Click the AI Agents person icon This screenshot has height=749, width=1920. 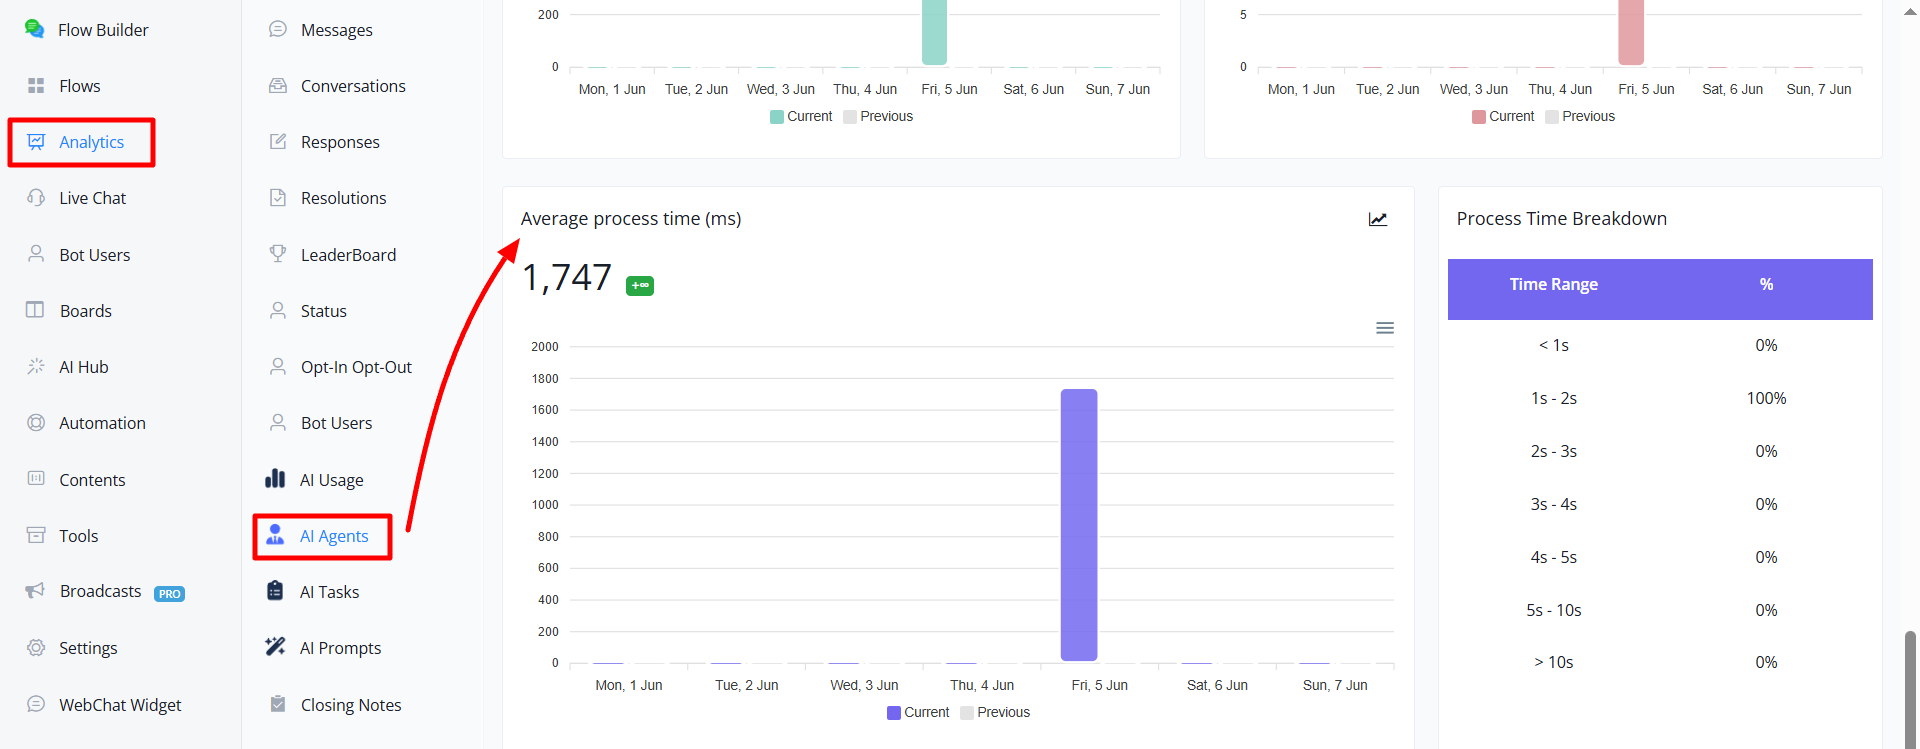tap(275, 535)
